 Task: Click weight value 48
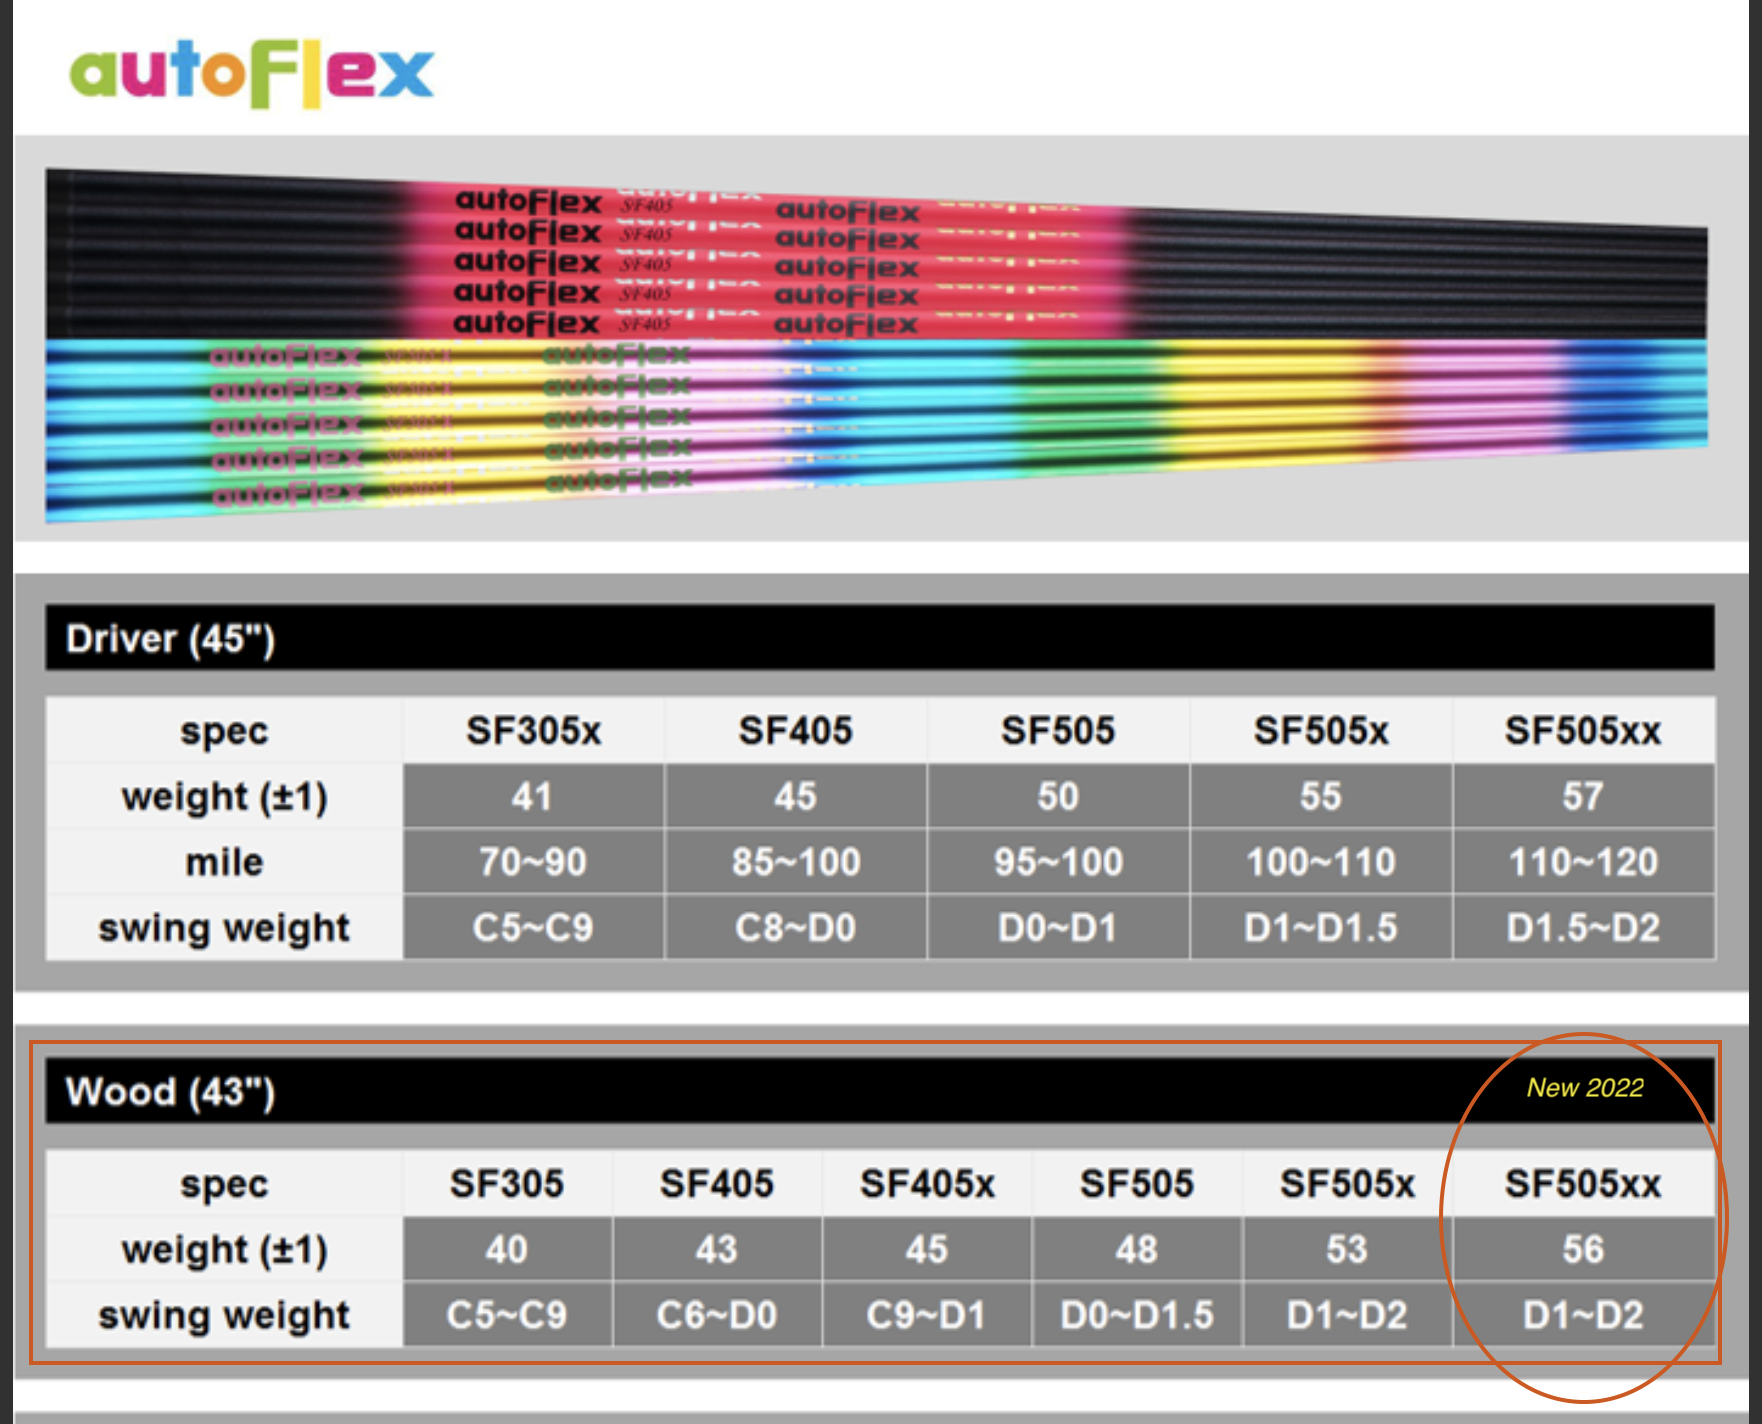(1137, 1250)
